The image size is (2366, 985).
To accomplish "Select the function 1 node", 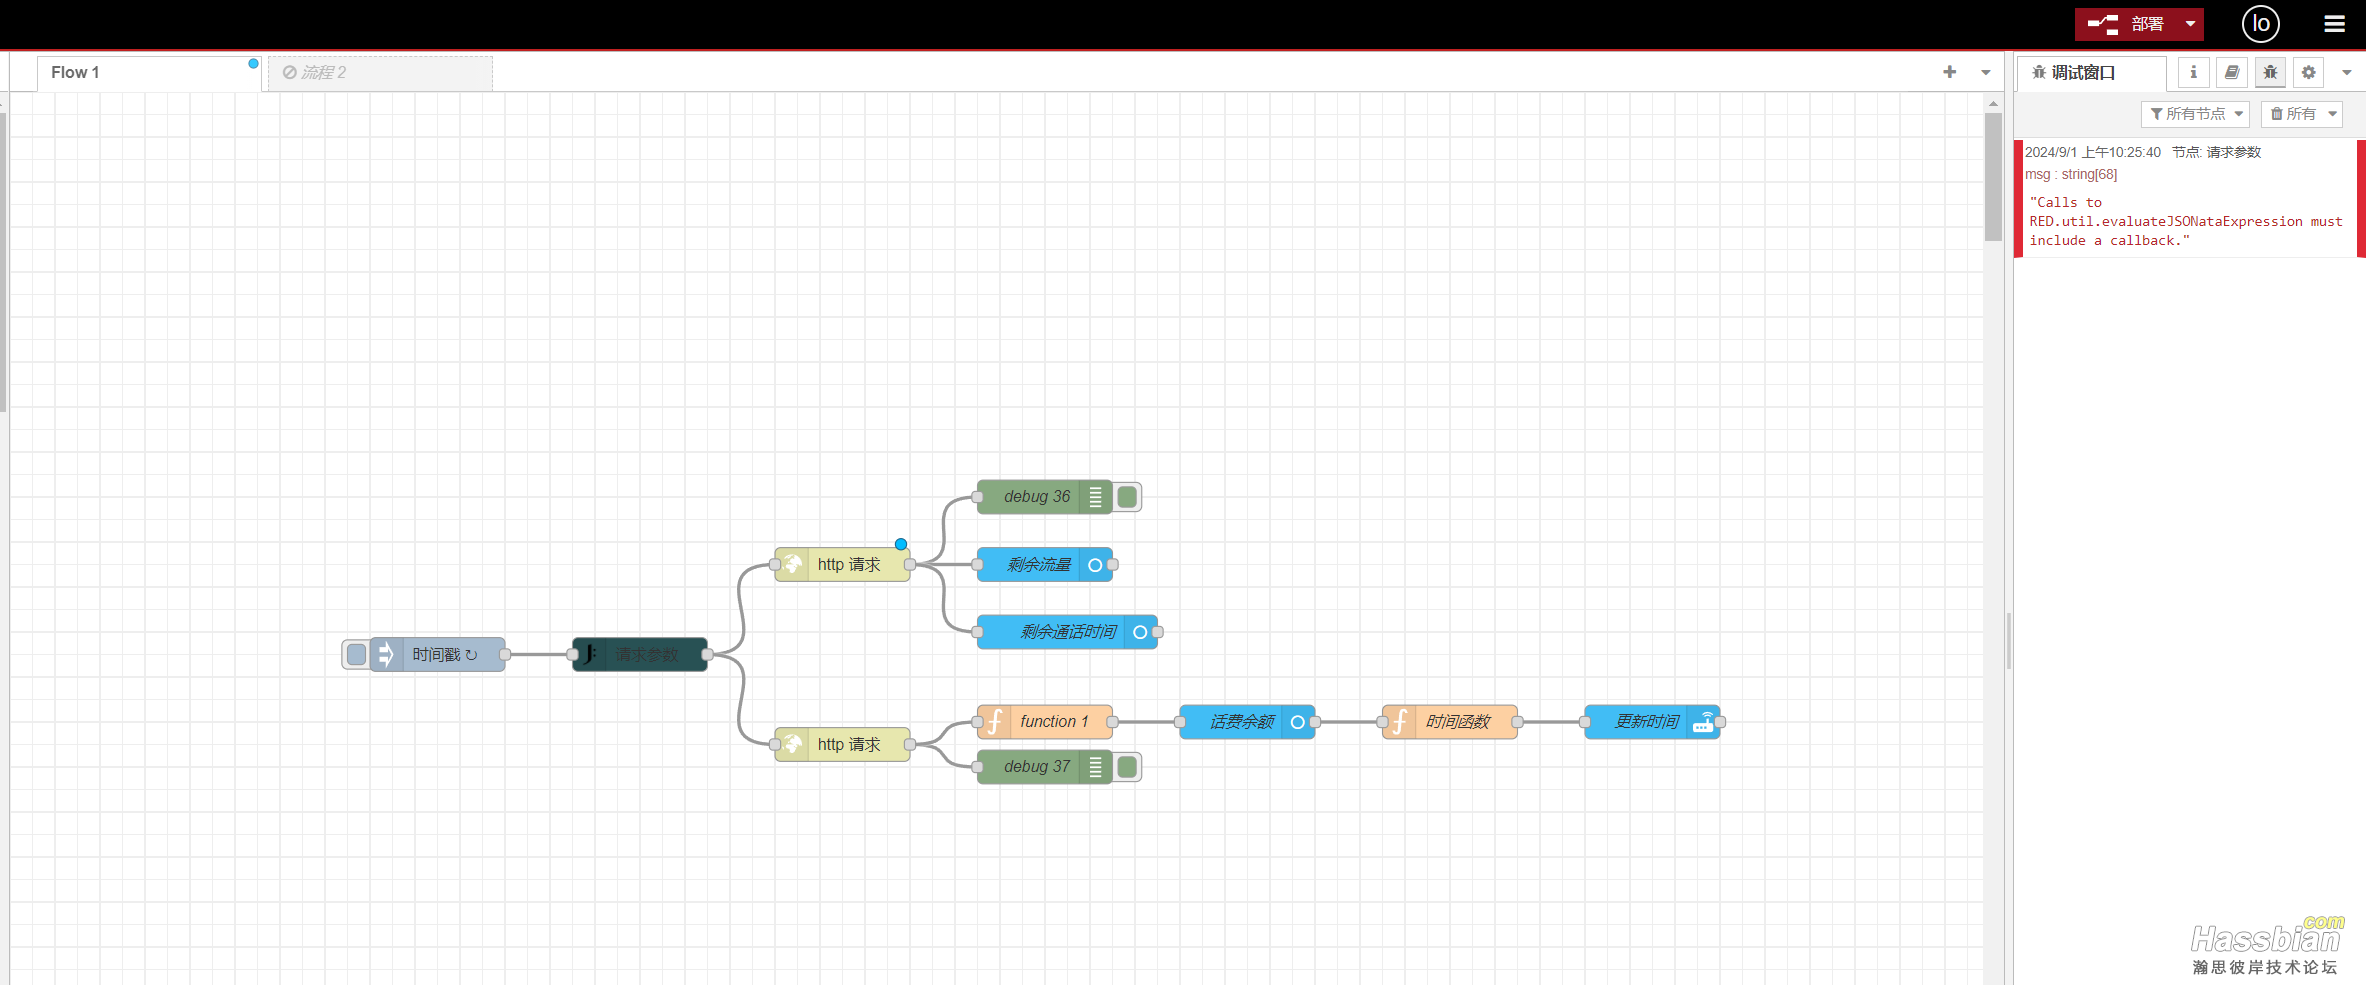I will tap(1044, 722).
